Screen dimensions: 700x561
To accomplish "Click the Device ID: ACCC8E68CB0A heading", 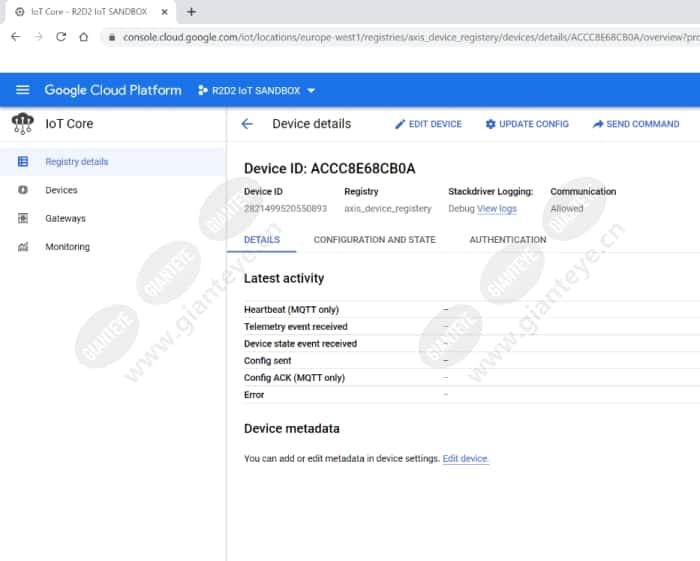I will click(329, 169).
